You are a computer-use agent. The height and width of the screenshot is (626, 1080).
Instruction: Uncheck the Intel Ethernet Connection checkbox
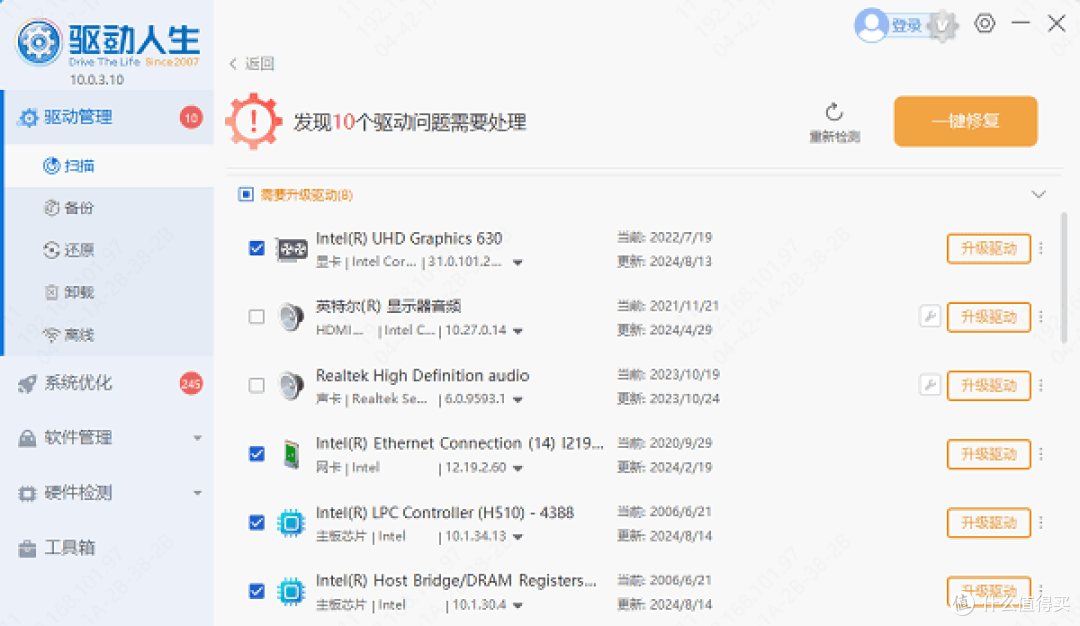coord(256,454)
